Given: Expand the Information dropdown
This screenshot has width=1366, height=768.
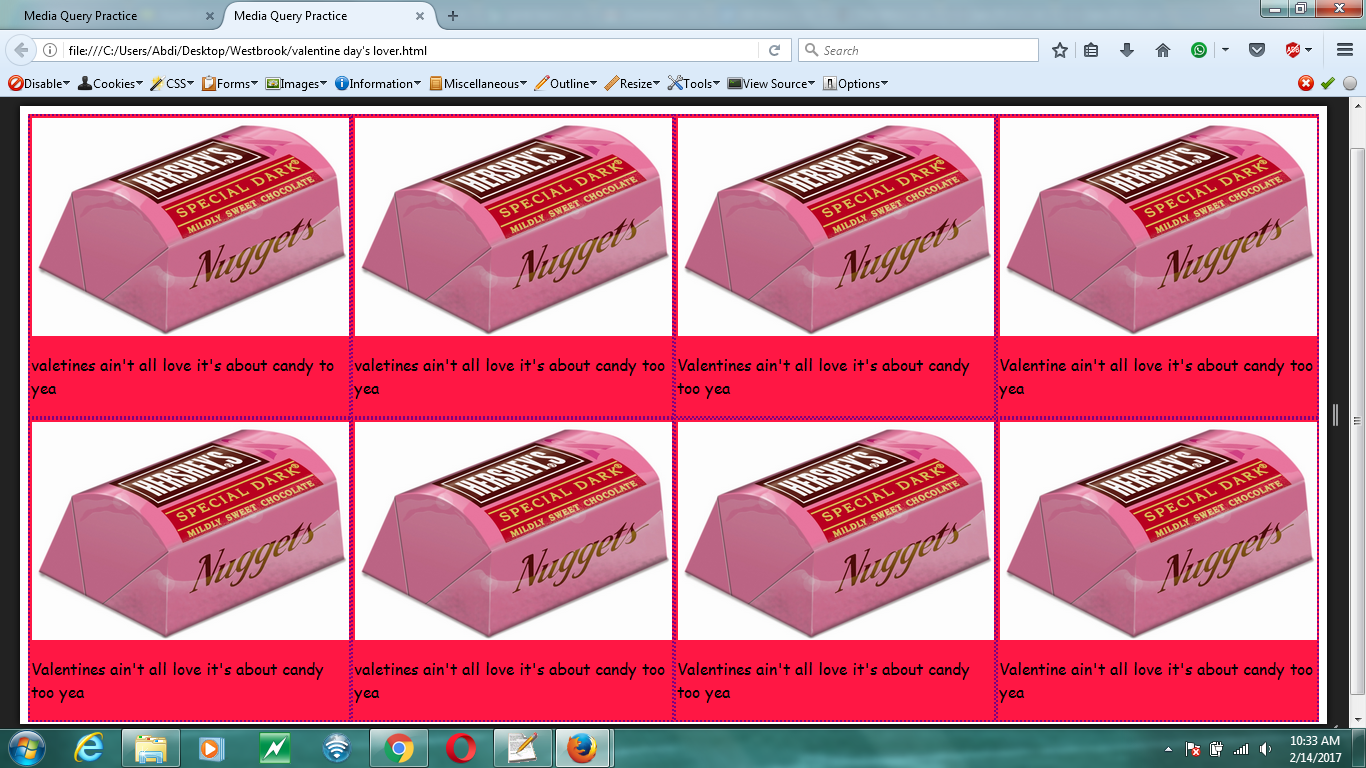Looking at the screenshot, I should (x=378, y=84).
